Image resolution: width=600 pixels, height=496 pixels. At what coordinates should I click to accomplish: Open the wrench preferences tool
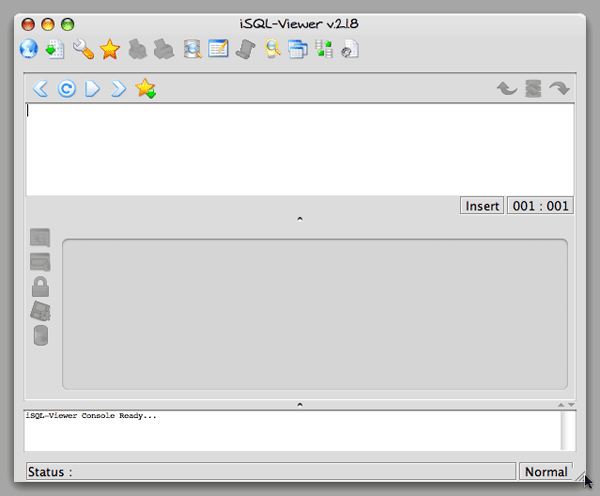[83, 49]
